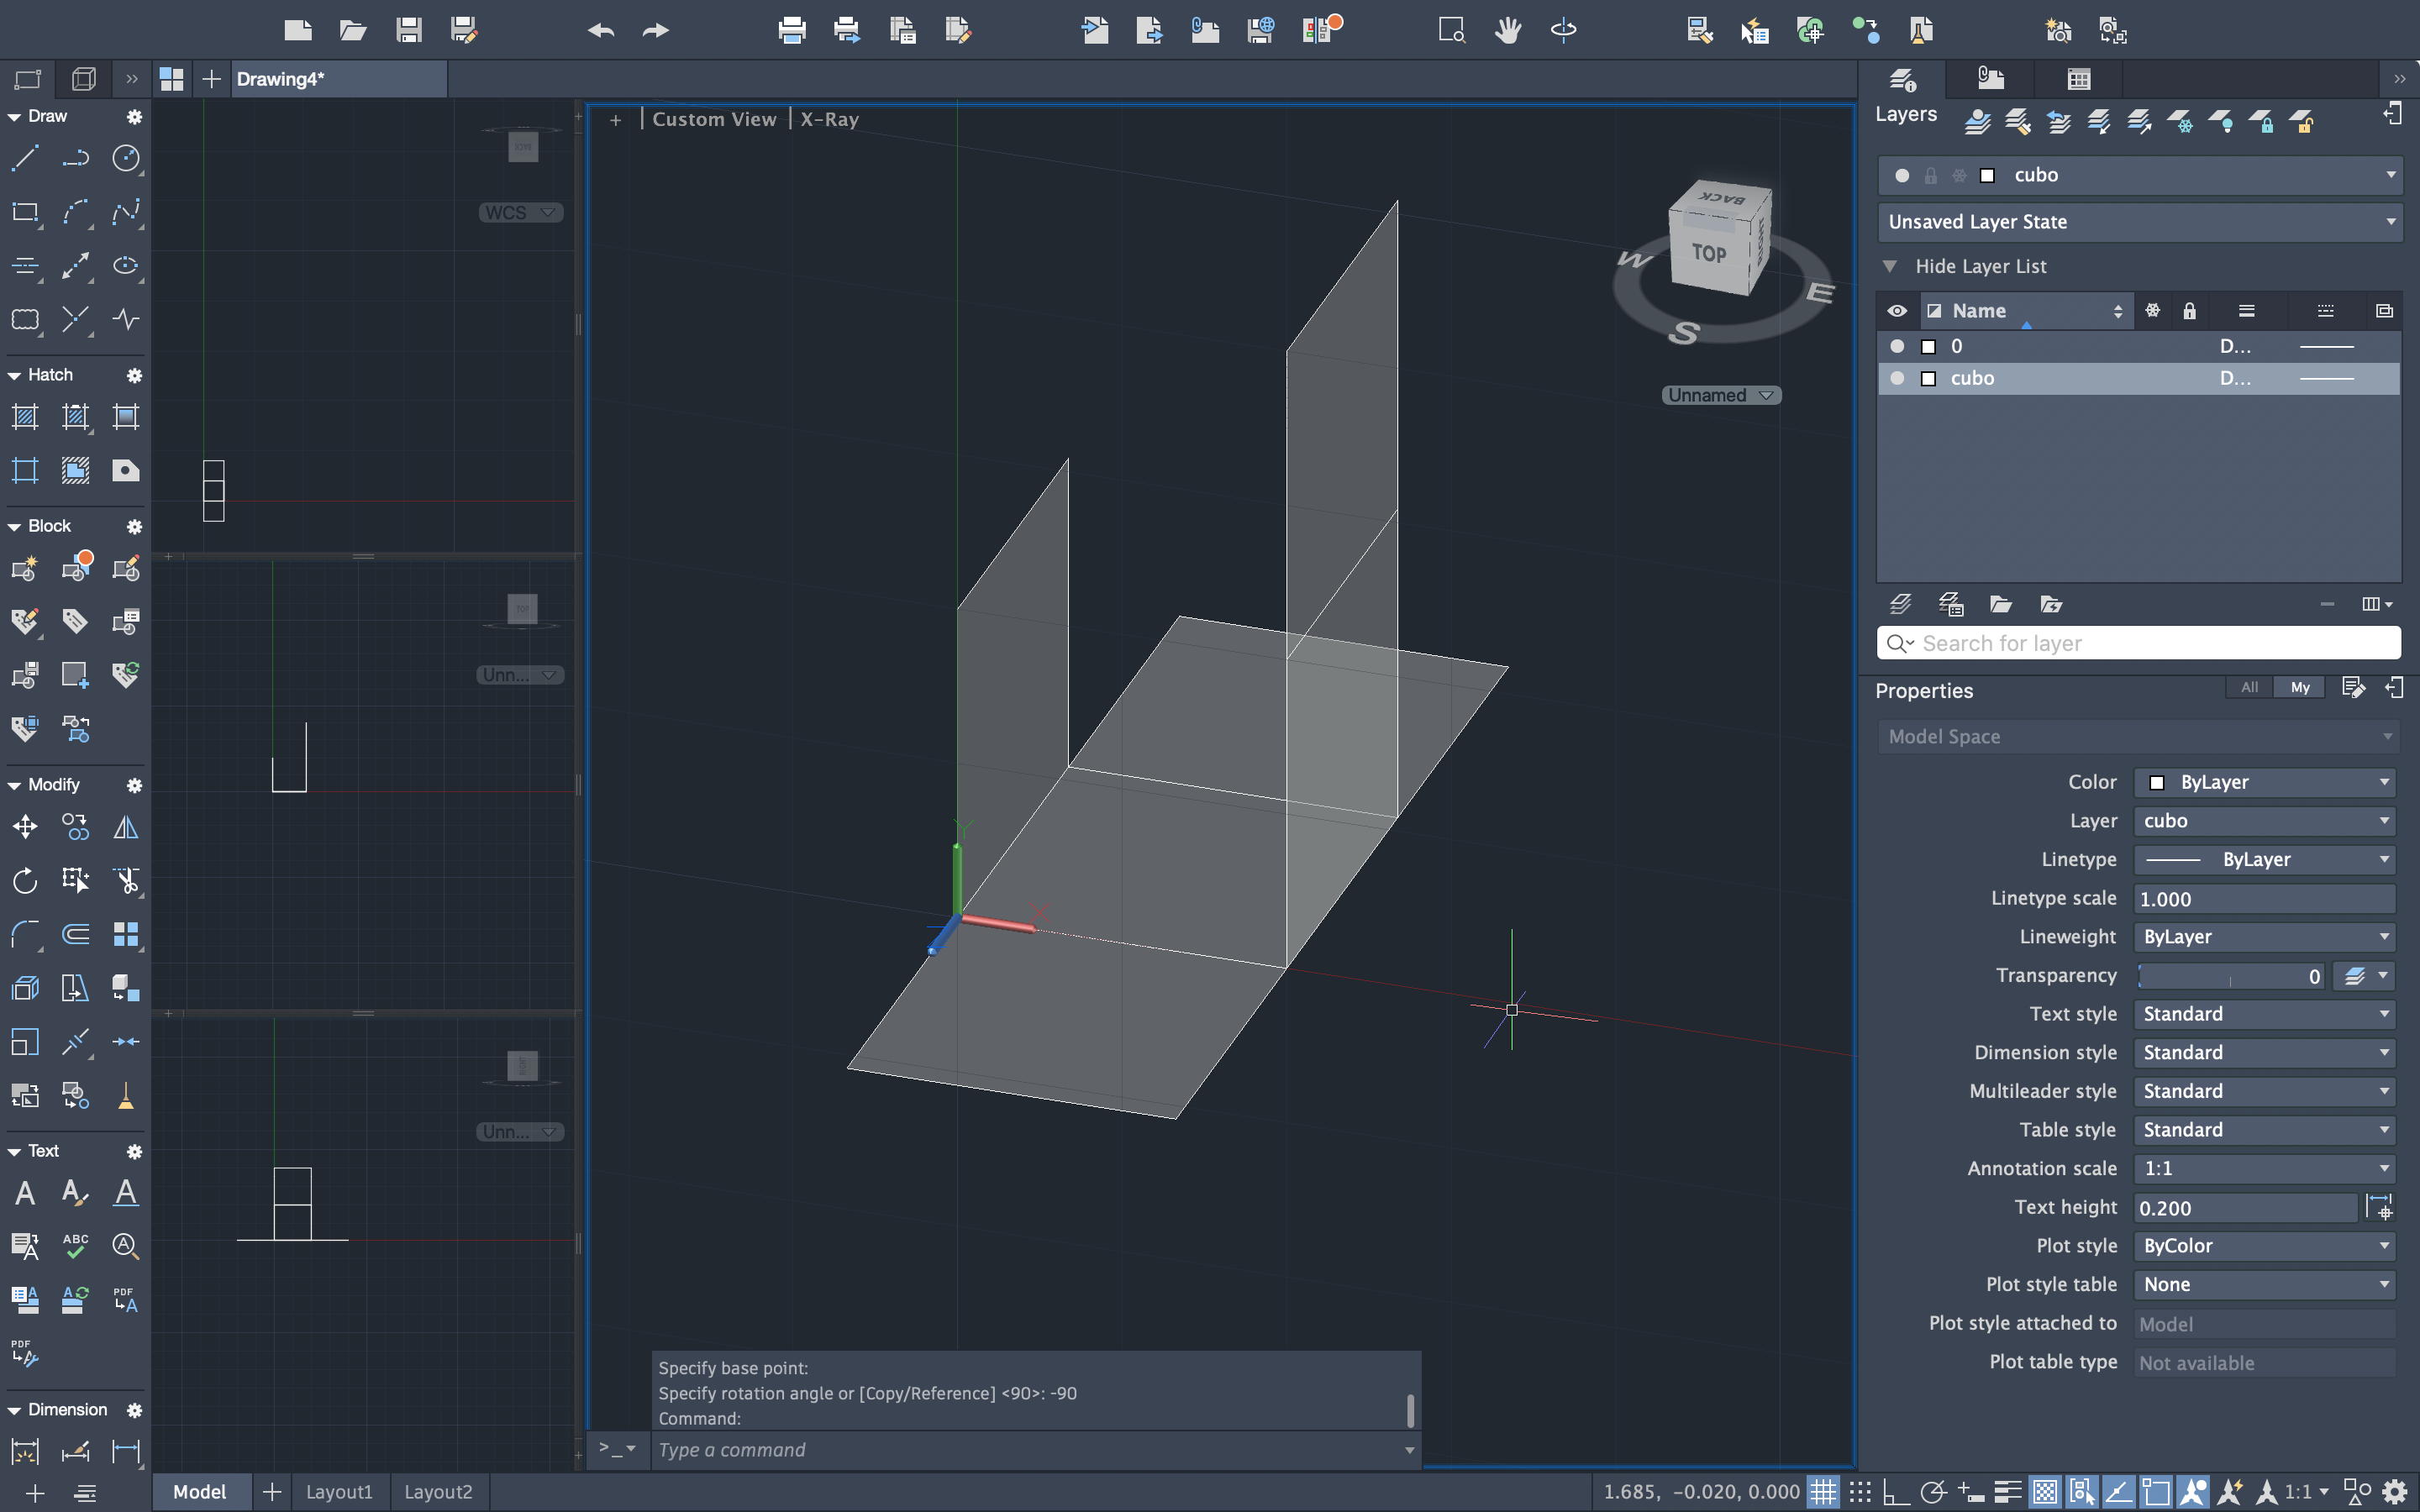2420x1512 pixels.
Task: Switch to the Layout1 tab
Action: 339,1492
